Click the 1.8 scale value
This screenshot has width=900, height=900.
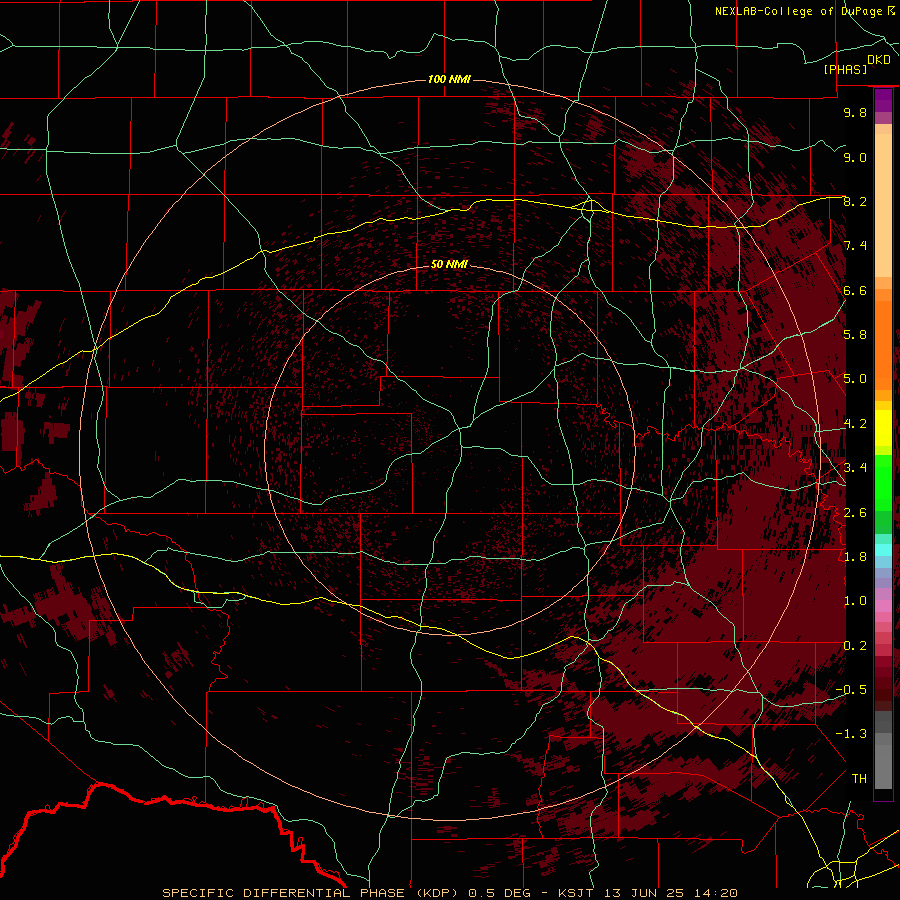click(x=855, y=557)
